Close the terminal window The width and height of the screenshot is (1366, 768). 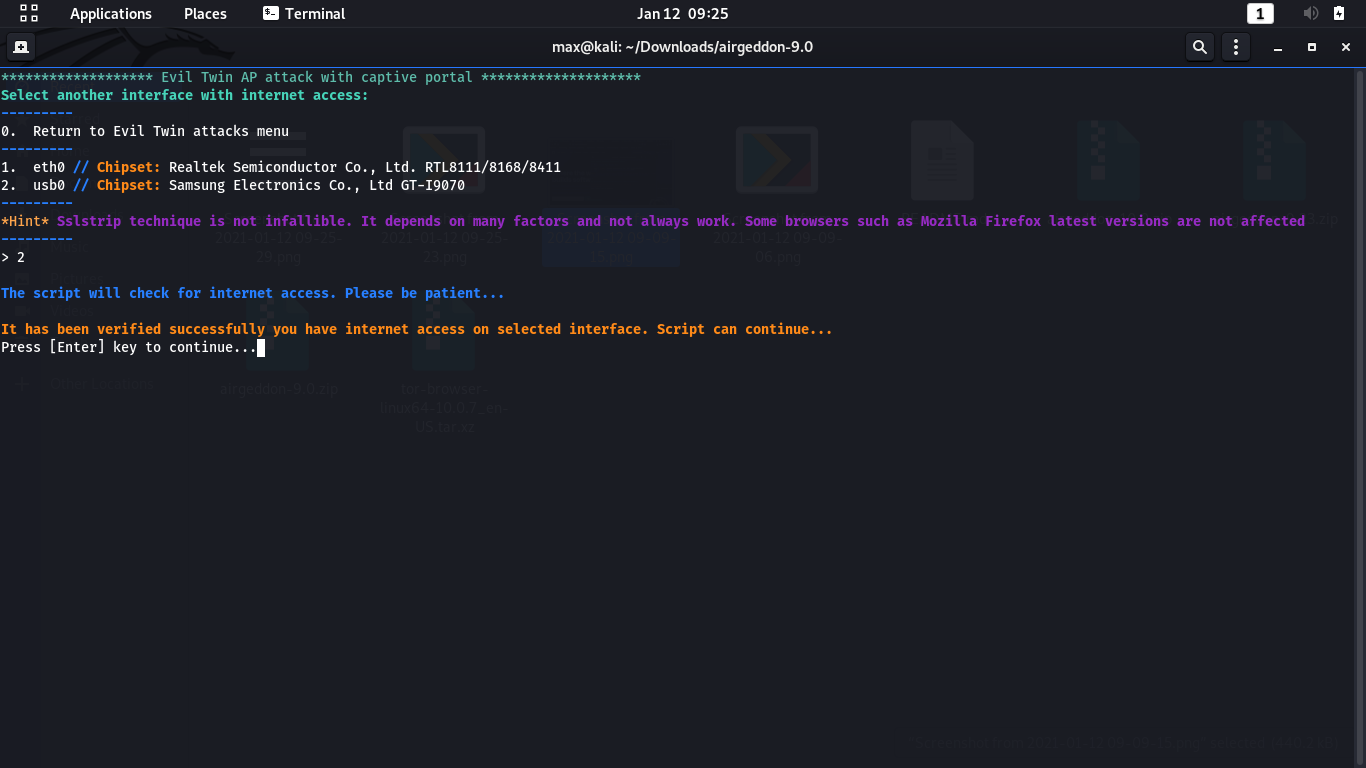(x=1346, y=47)
